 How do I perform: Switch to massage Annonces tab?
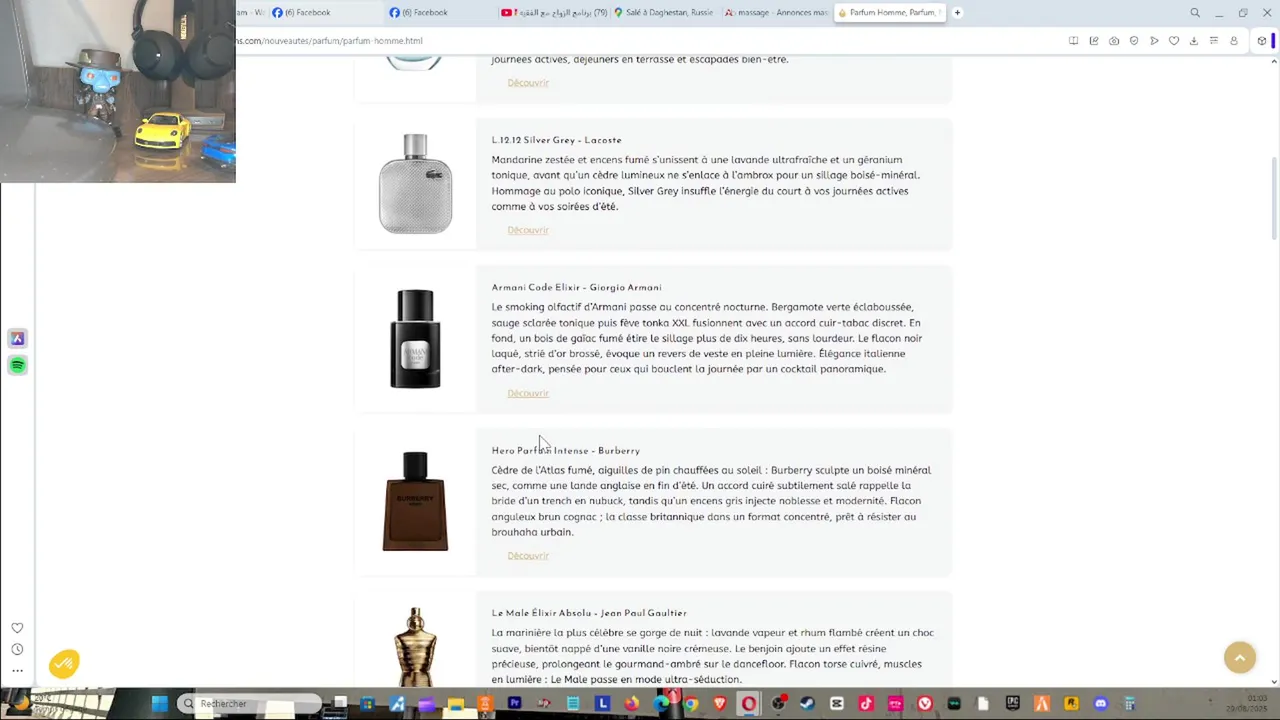click(x=776, y=13)
